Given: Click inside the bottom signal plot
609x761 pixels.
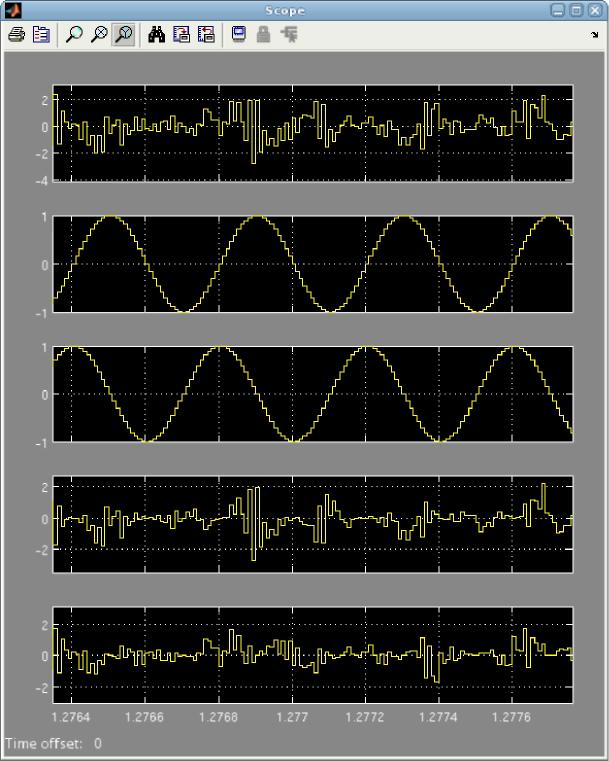Looking at the screenshot, I should (313, 655).
